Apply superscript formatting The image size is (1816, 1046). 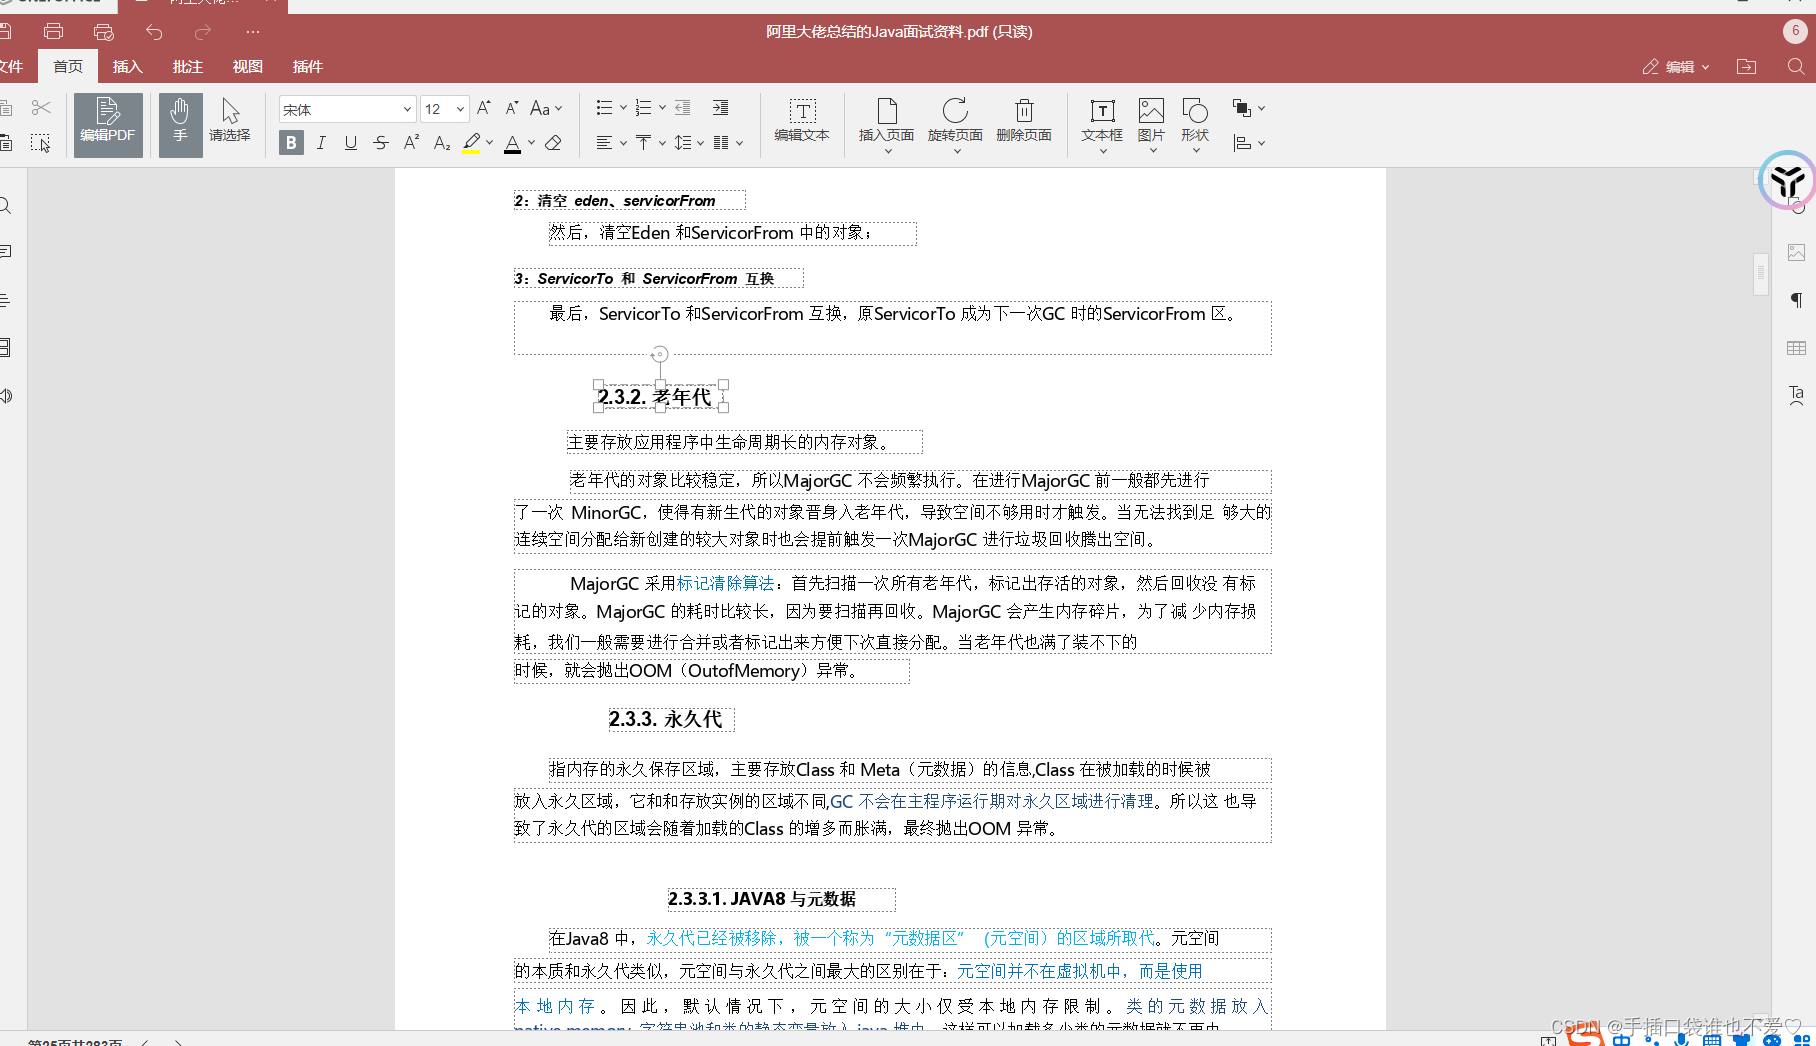(x=411, y=143)
